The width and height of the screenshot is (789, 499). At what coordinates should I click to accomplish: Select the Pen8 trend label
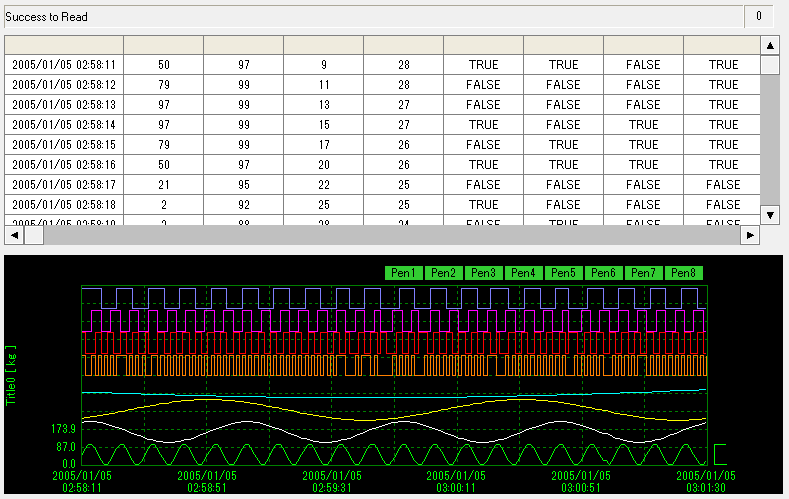point(684,273)
